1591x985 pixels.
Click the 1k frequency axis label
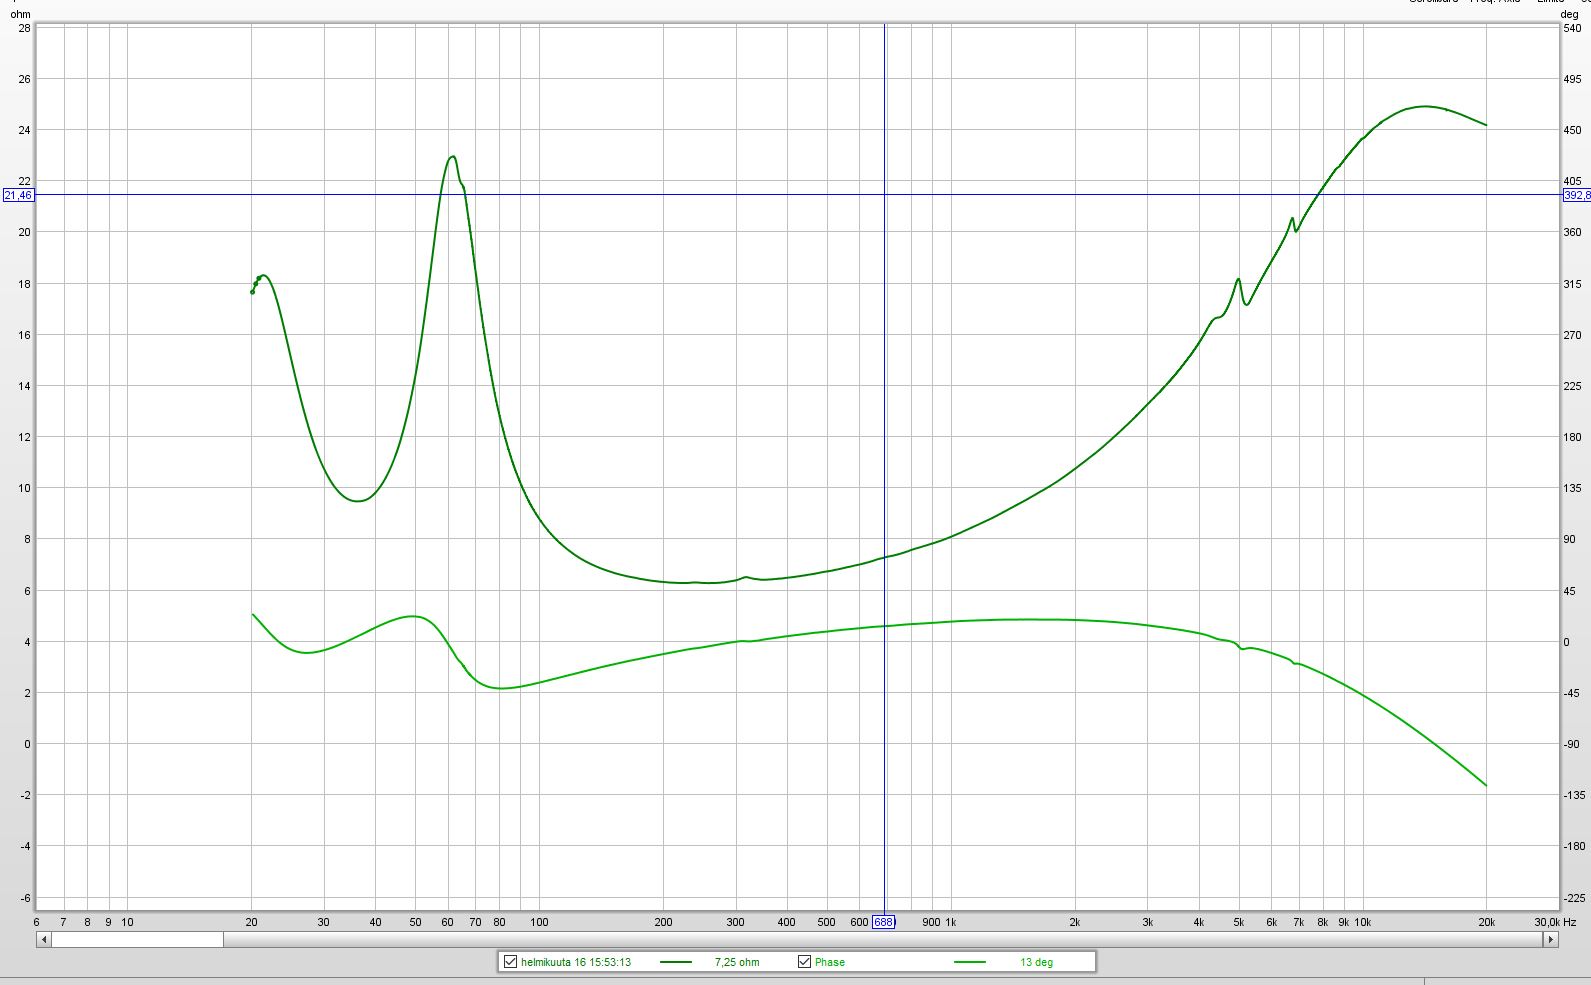point(951,922)
